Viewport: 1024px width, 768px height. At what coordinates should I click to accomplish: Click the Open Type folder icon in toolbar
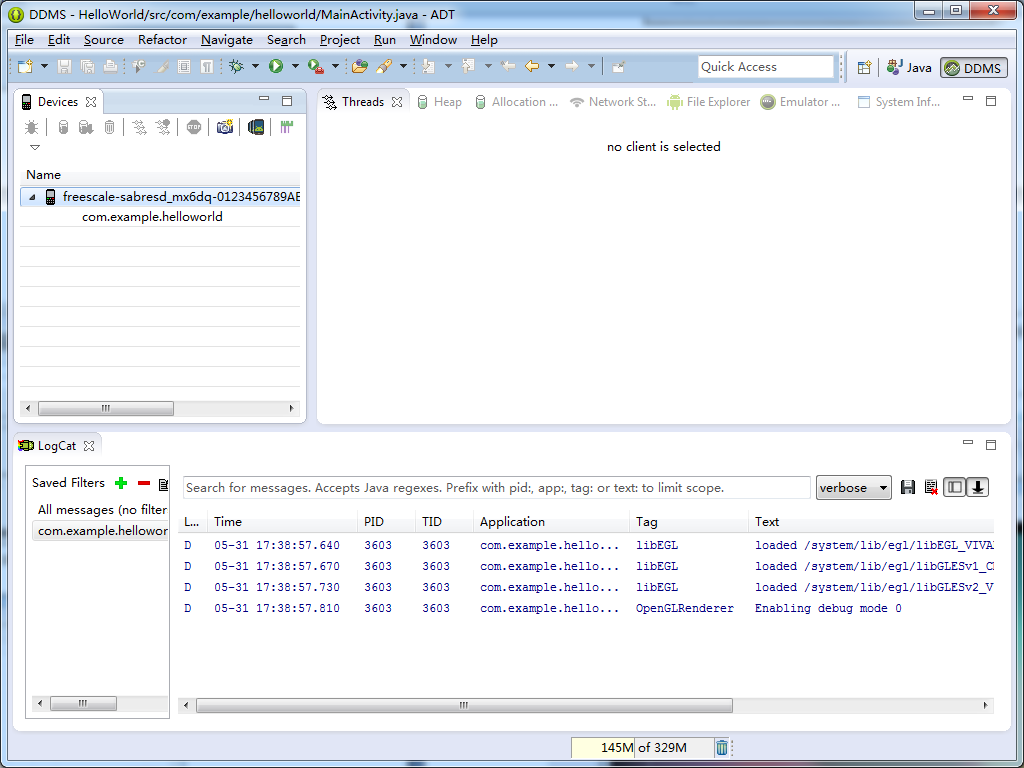(359, 67)
